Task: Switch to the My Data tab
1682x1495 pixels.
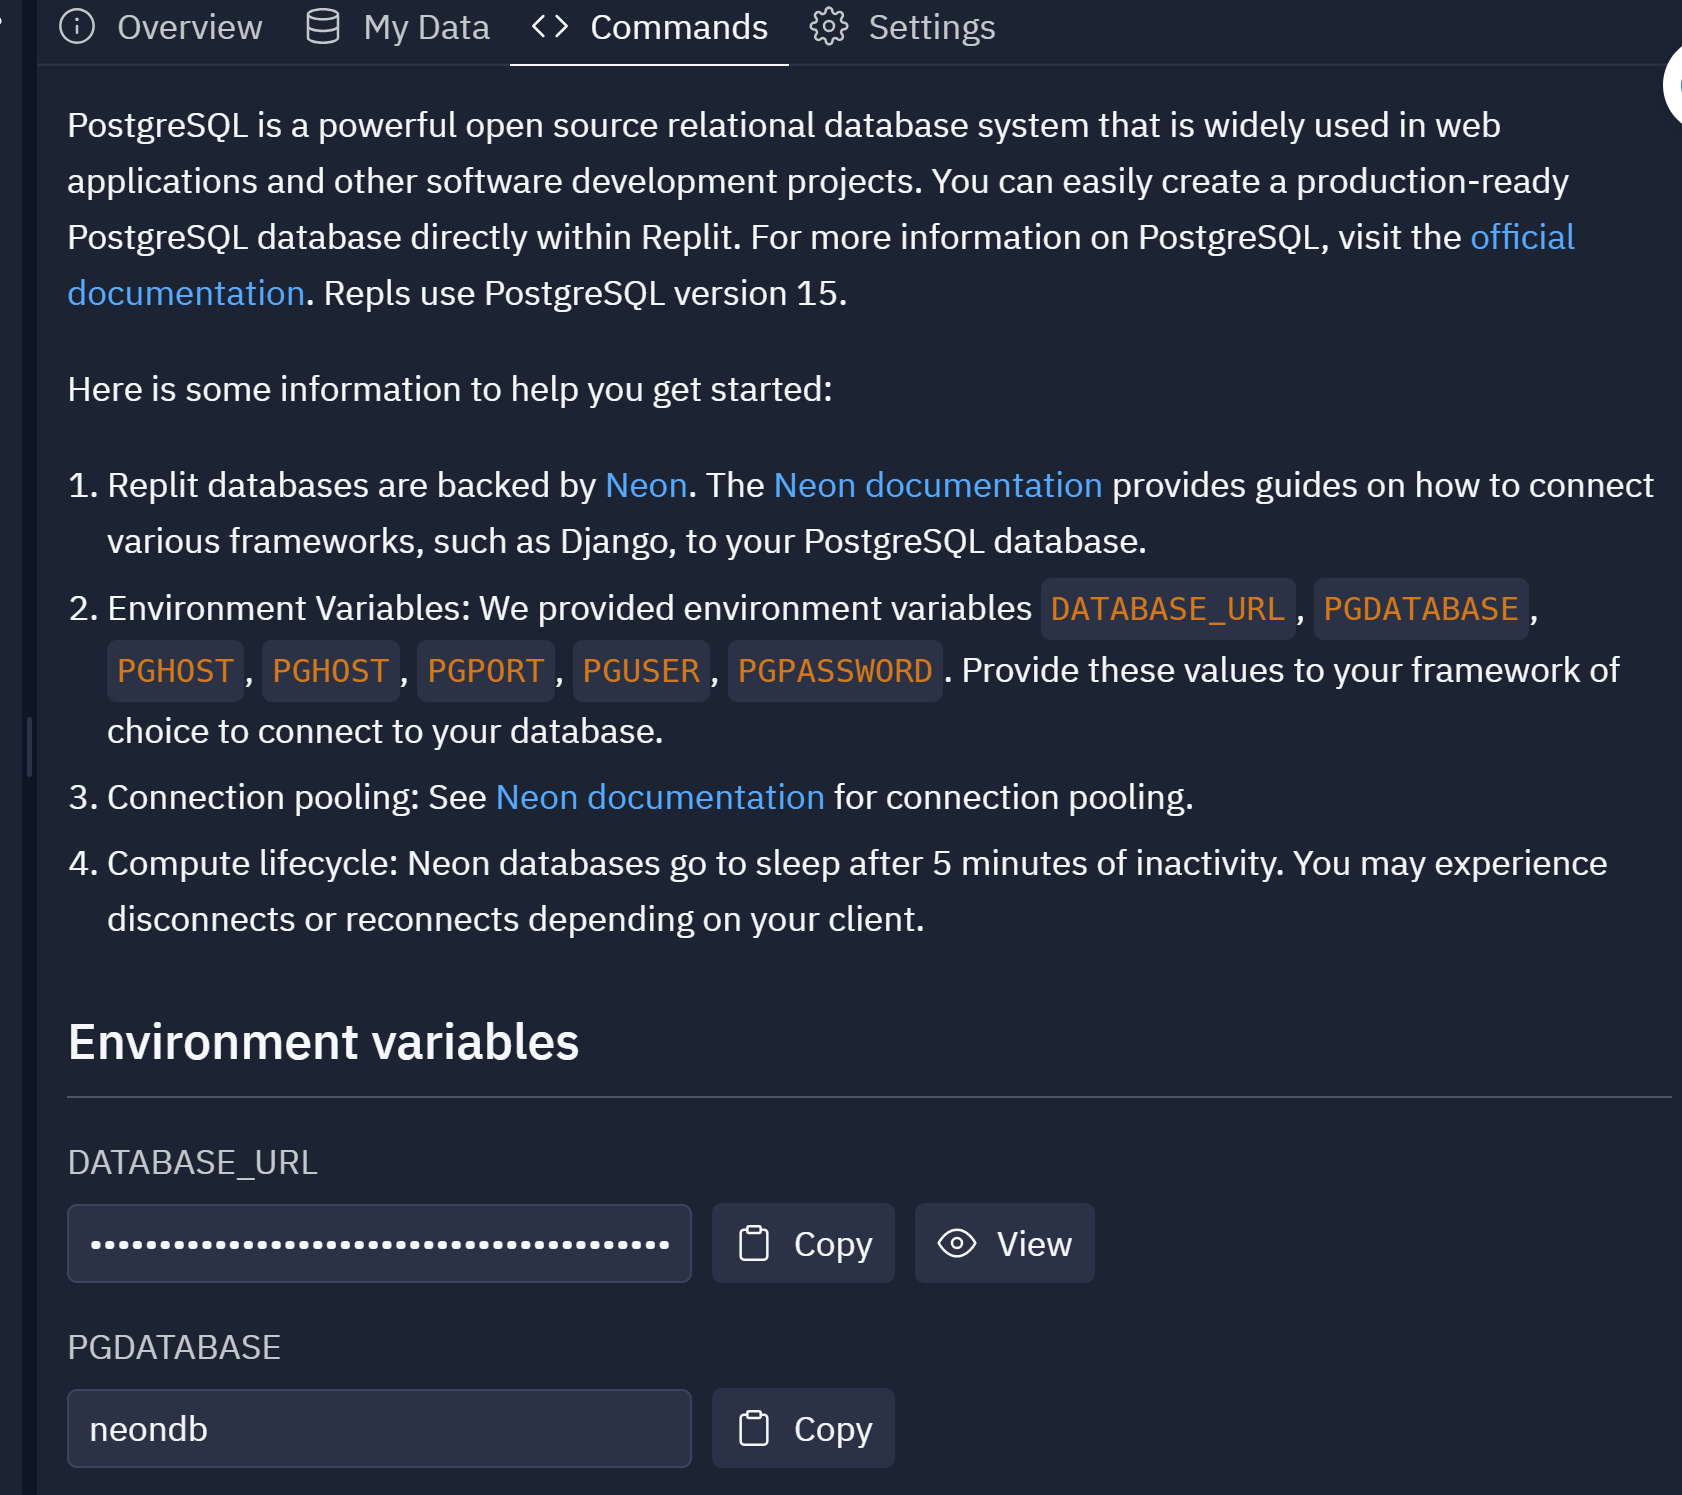Action: [x=397, y=28]
